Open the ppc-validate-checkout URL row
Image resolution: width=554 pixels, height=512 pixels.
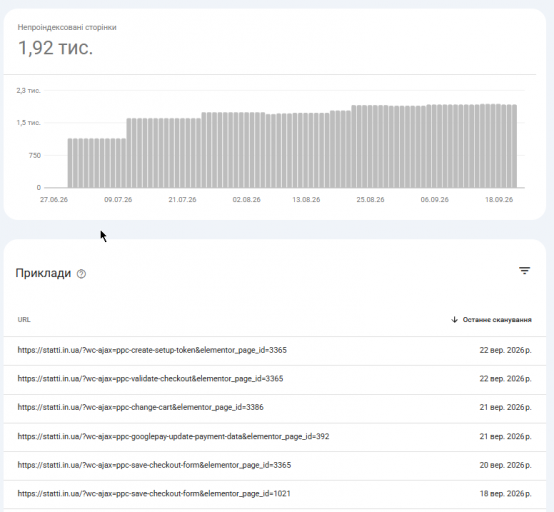pos(275,379)
